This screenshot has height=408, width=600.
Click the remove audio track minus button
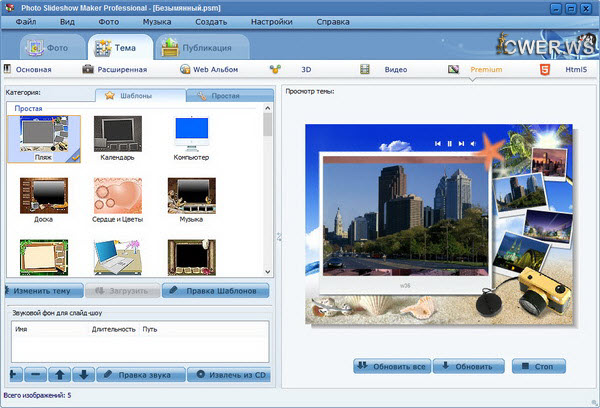pos(35,375)
